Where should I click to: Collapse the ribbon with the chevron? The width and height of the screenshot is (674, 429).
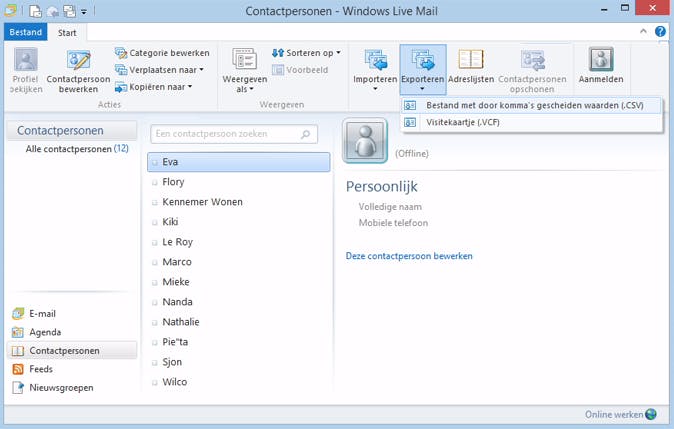click(643, 31)
